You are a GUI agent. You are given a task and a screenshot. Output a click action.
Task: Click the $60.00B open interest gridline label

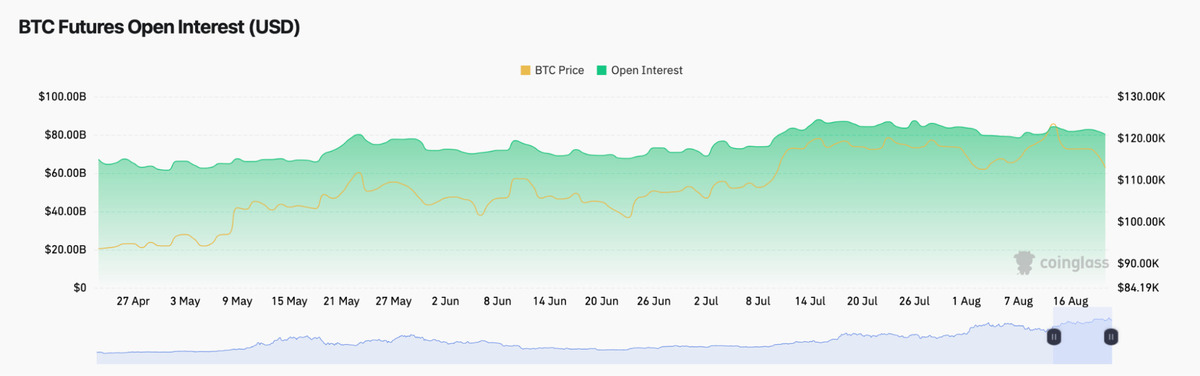(x=66, y=173)
